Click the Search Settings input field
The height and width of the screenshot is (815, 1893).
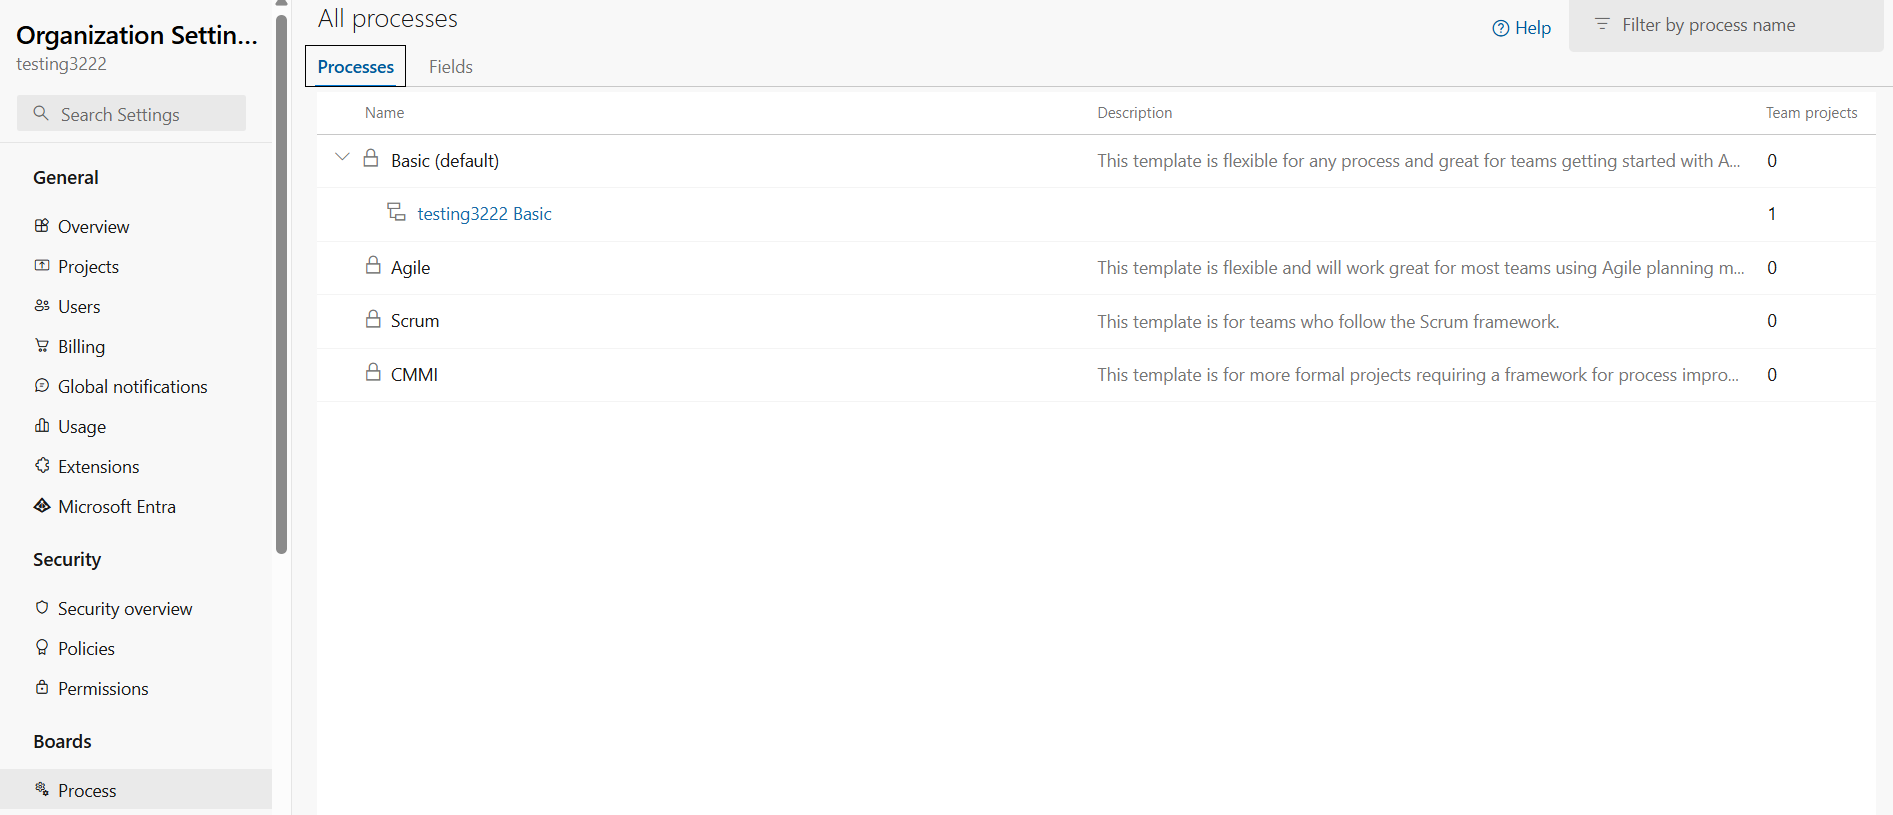(131, 113)
